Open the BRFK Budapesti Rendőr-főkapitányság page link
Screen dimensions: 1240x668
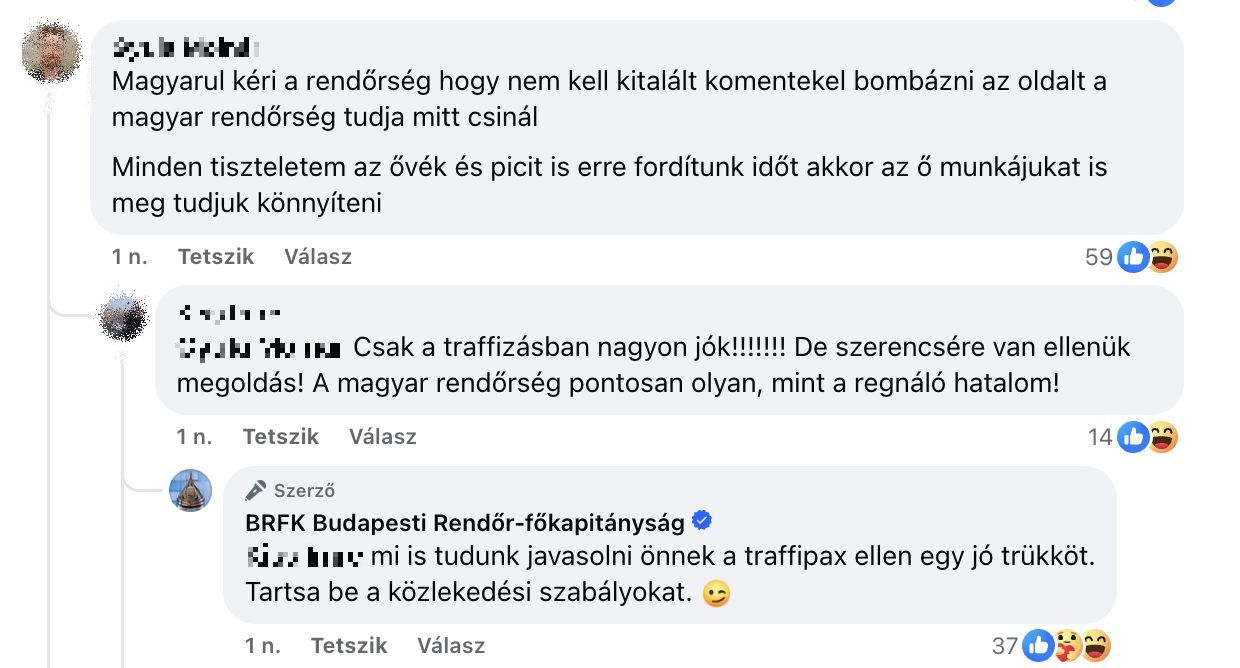pyautogui.click(x=465, y=522)
